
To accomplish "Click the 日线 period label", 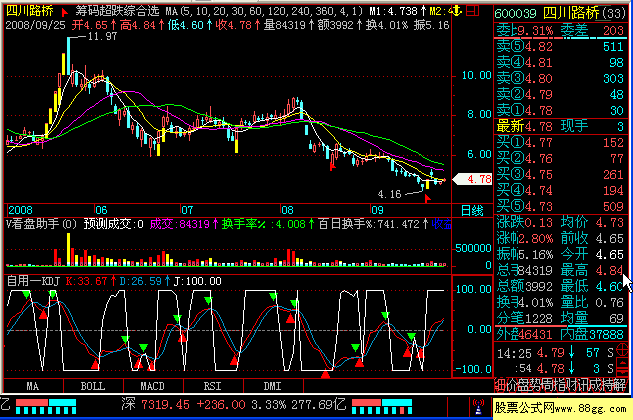I will [472, 210].
